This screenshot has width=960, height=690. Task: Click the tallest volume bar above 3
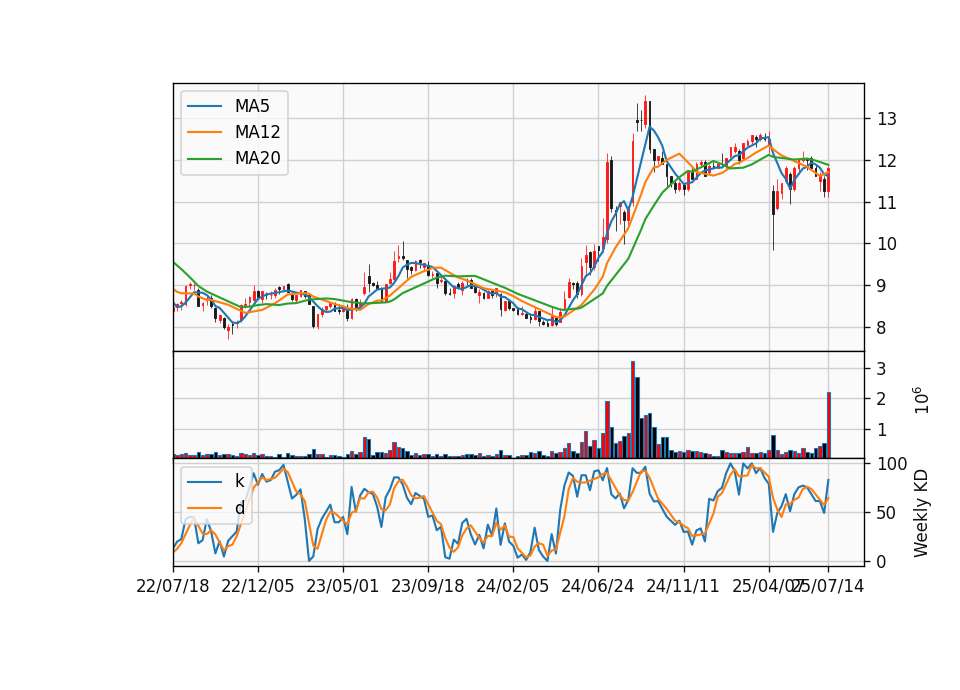point(633,410)
